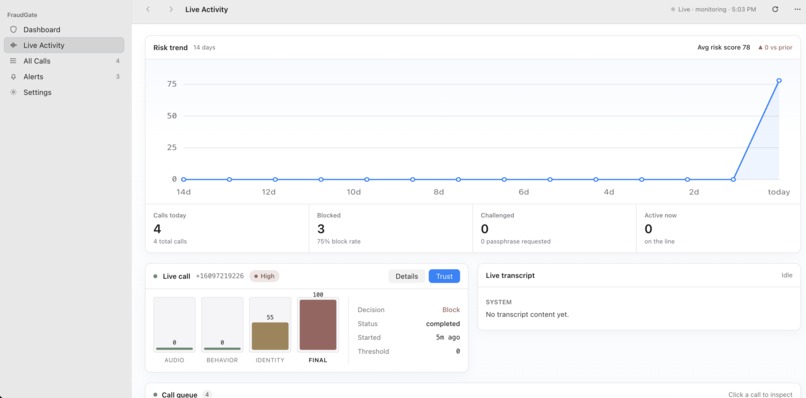Click 'Avg risk score 78' text
This screenshot has width=806, height=398.
pos(723,47)
